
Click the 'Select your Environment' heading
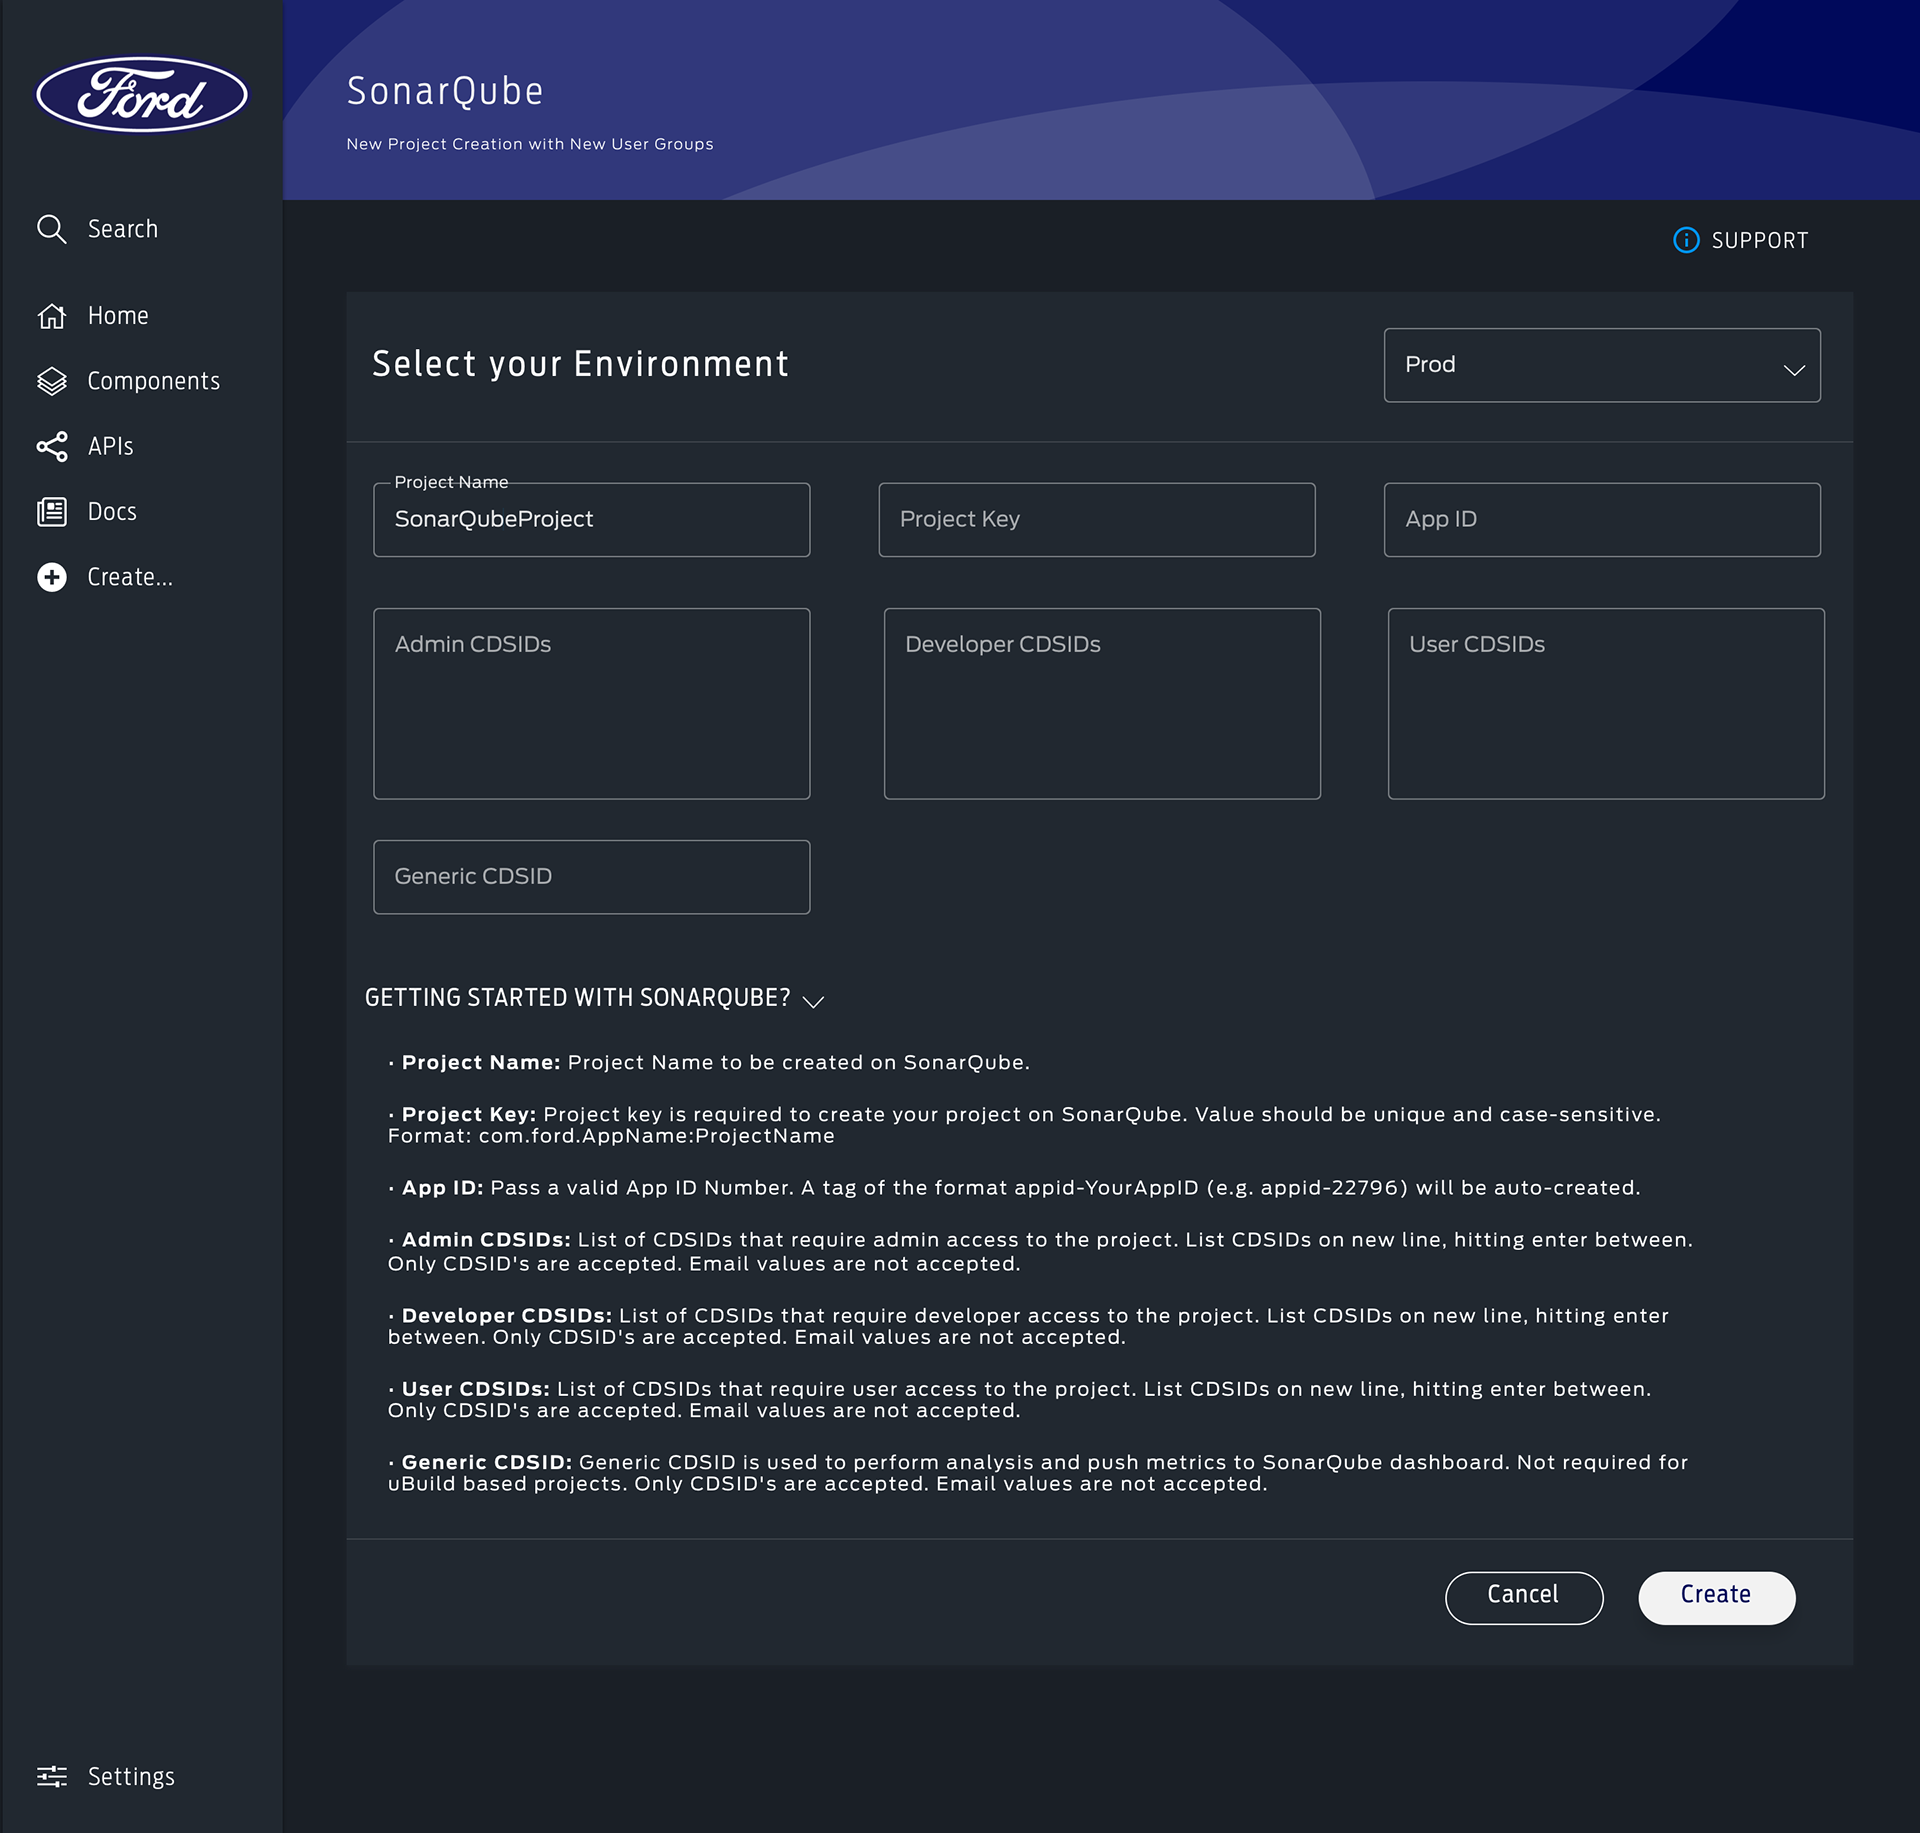point(580,364)
